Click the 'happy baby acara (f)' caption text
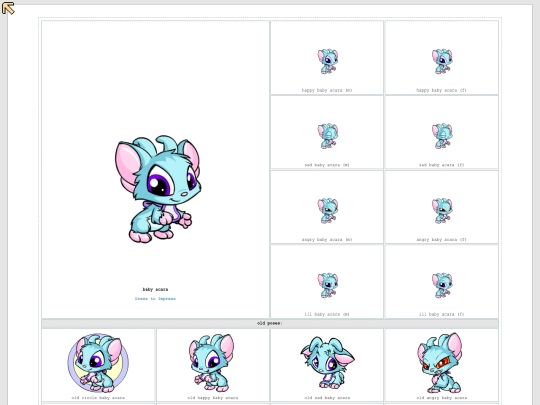The height and width of the screenshot is (405, 540). pos(442,90)
